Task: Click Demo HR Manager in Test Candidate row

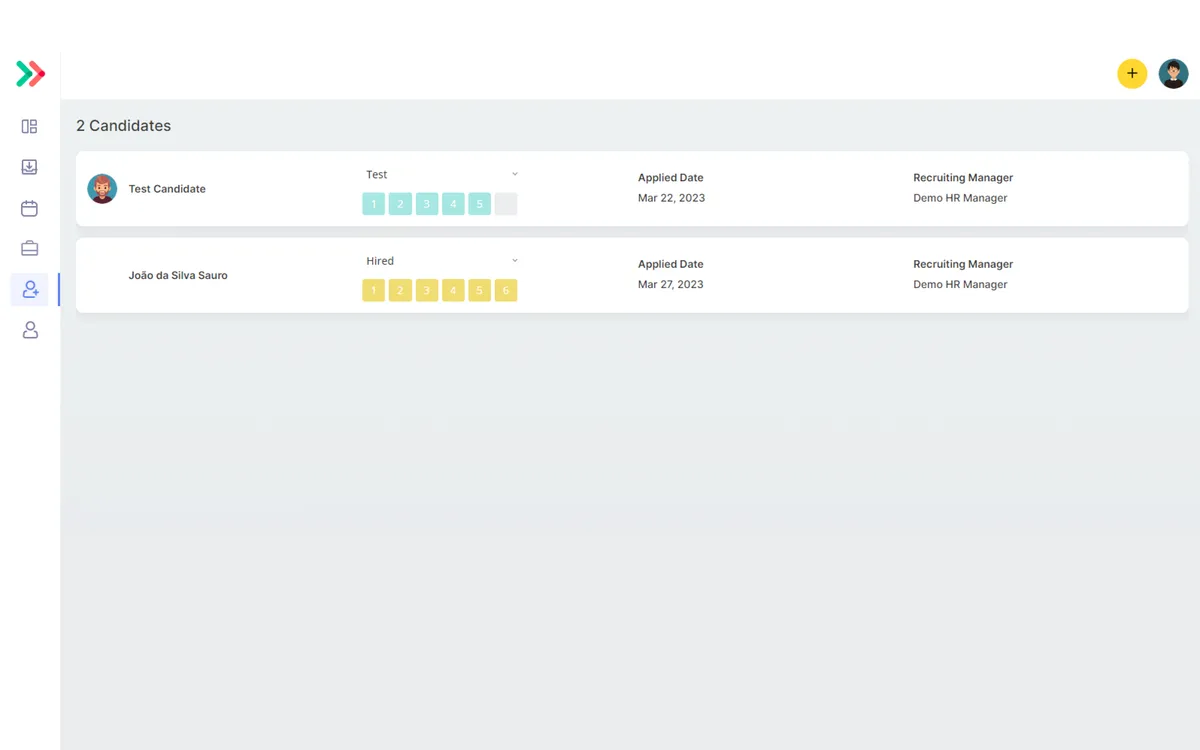Action: point(960,198)
